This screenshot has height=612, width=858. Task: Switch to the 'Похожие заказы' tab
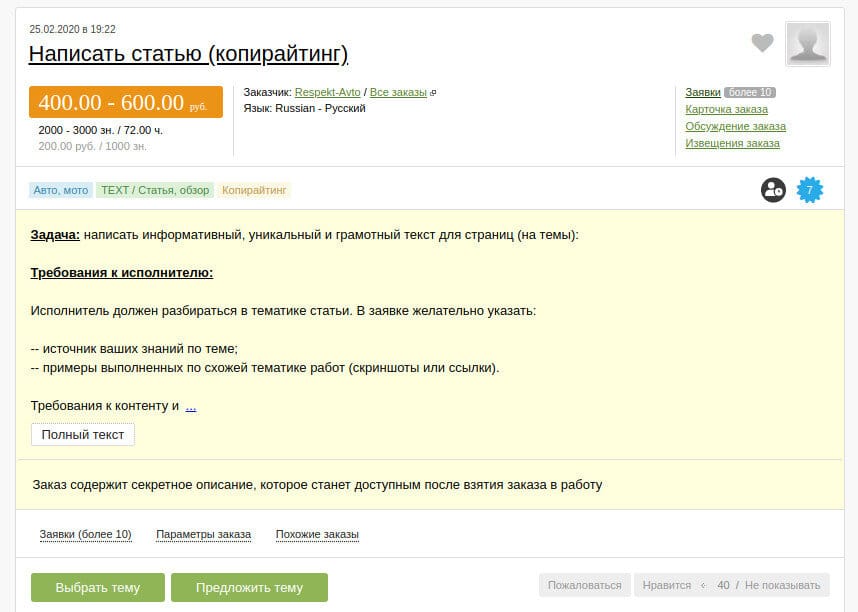317,534
